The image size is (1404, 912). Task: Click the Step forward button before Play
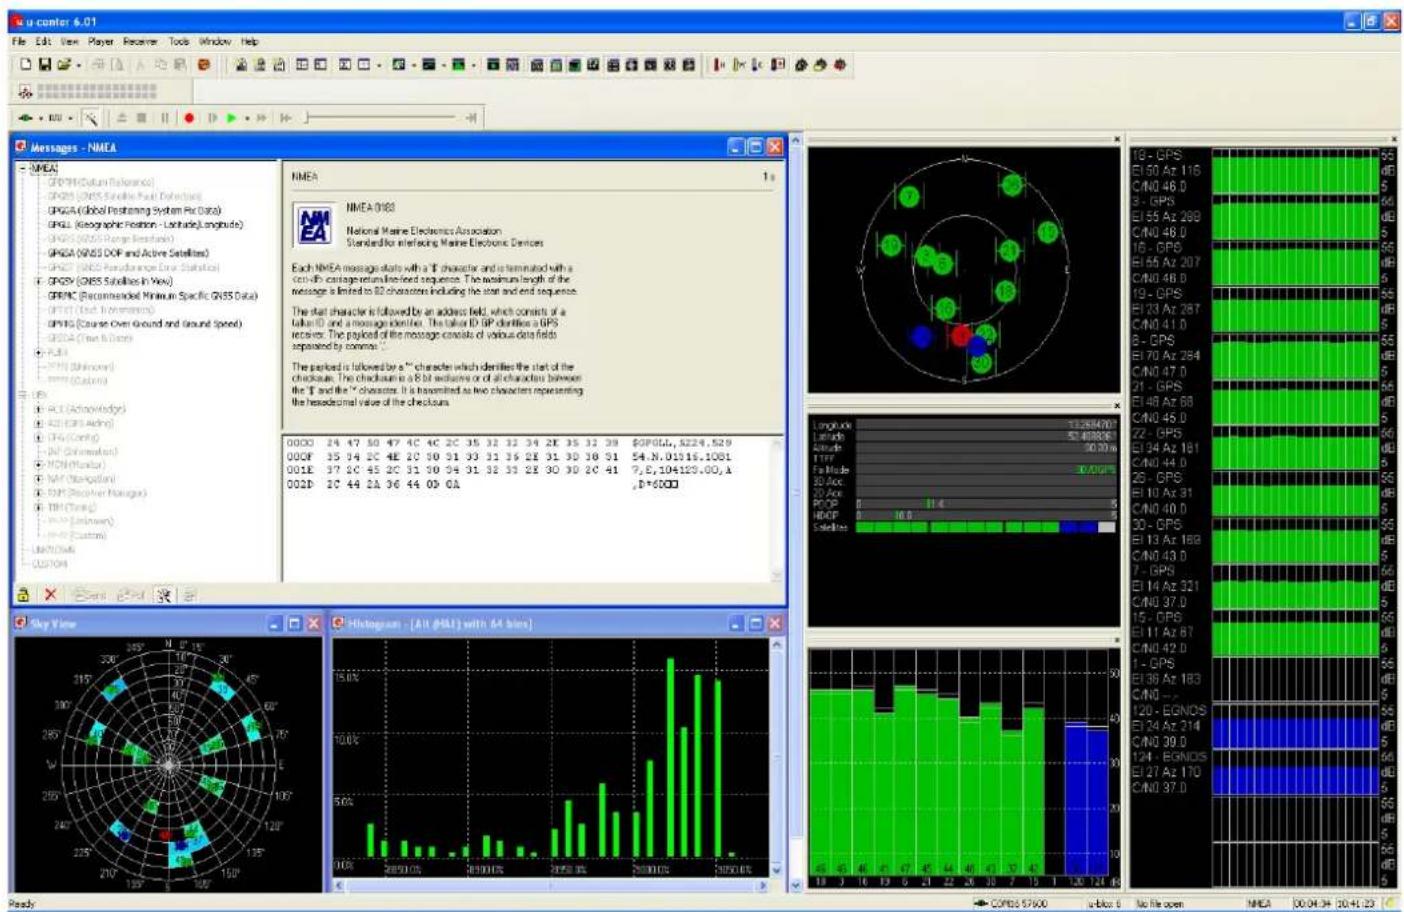pos(212,118)
